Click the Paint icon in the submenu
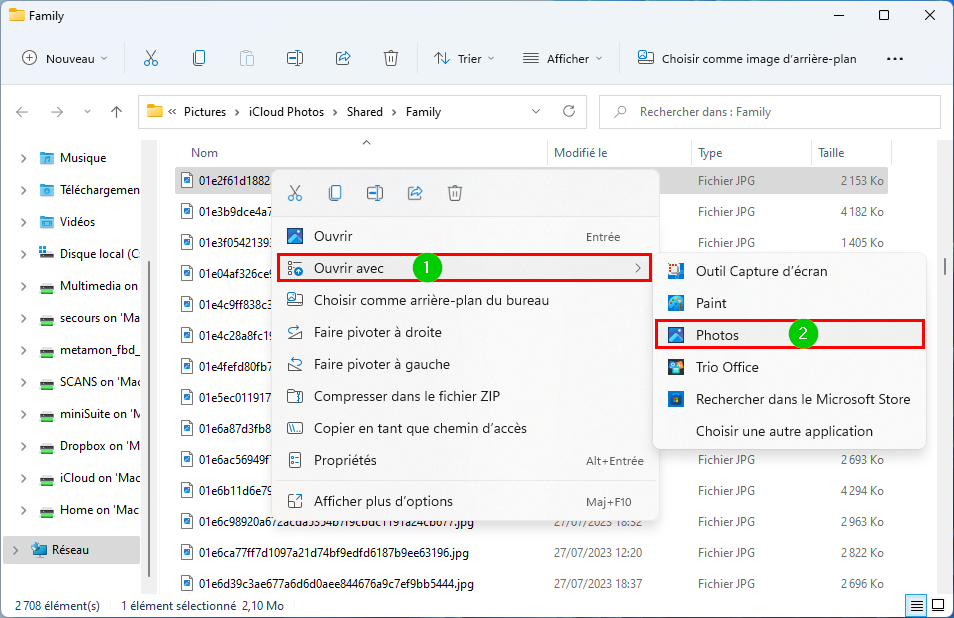This screenshot has width=954, height=618. click(x=676, y=303)
